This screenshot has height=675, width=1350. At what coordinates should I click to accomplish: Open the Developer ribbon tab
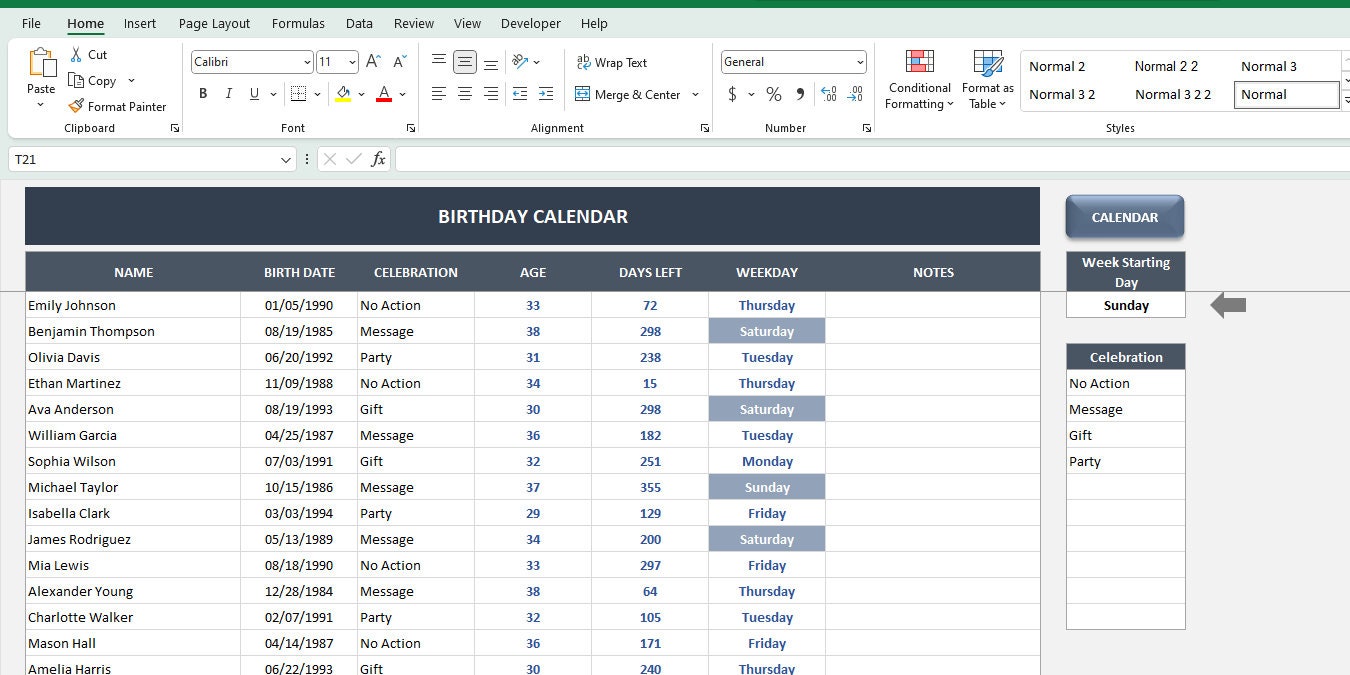[x=530, y=23]
